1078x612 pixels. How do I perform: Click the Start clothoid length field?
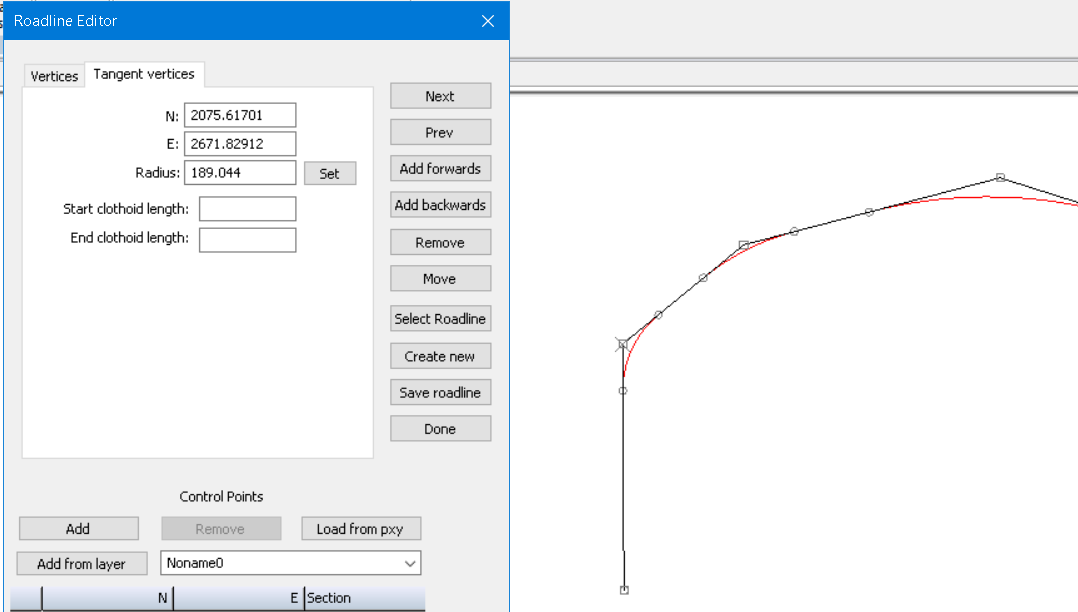(247, 209)
